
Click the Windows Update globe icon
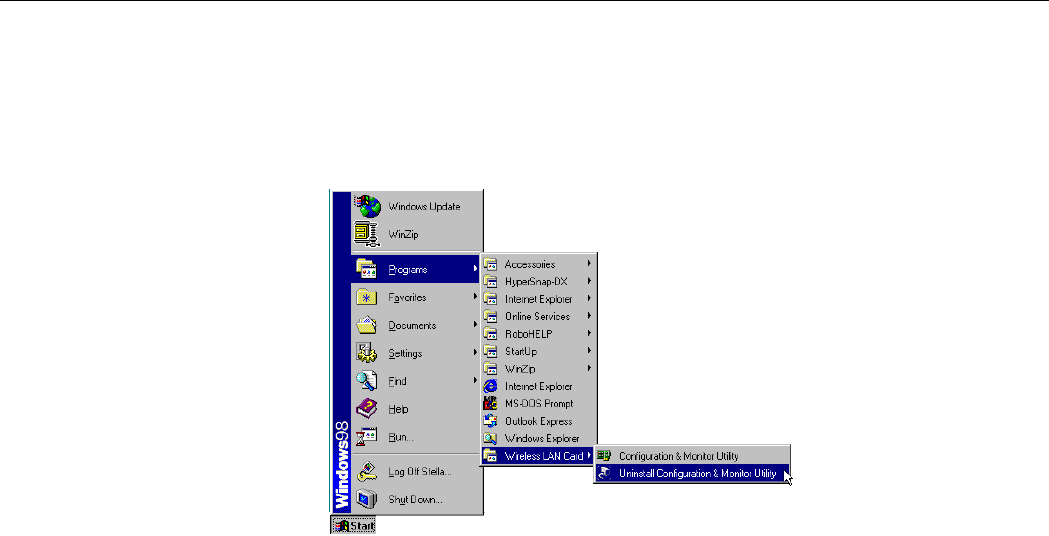point(367,206)
